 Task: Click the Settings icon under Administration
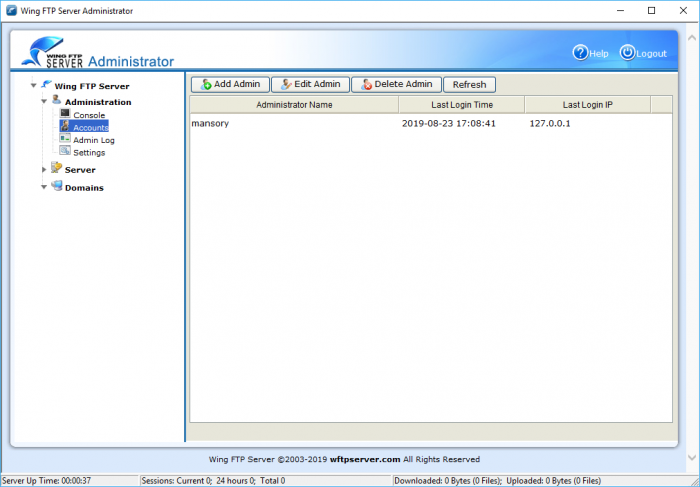65,151
